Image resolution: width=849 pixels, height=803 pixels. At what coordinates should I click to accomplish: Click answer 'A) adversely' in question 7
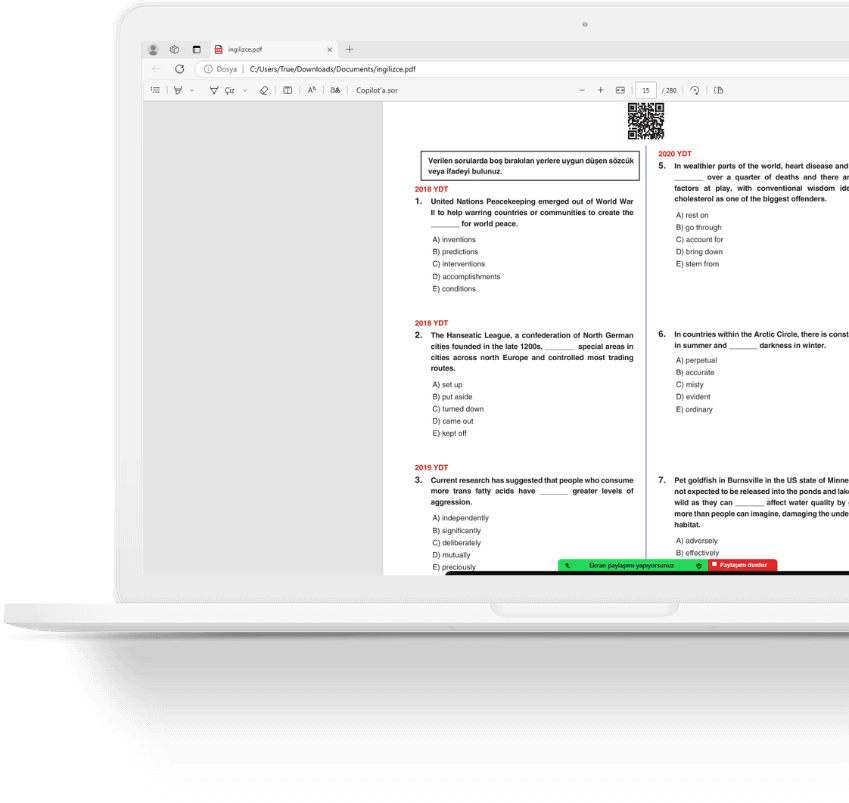tap(696, 541)
